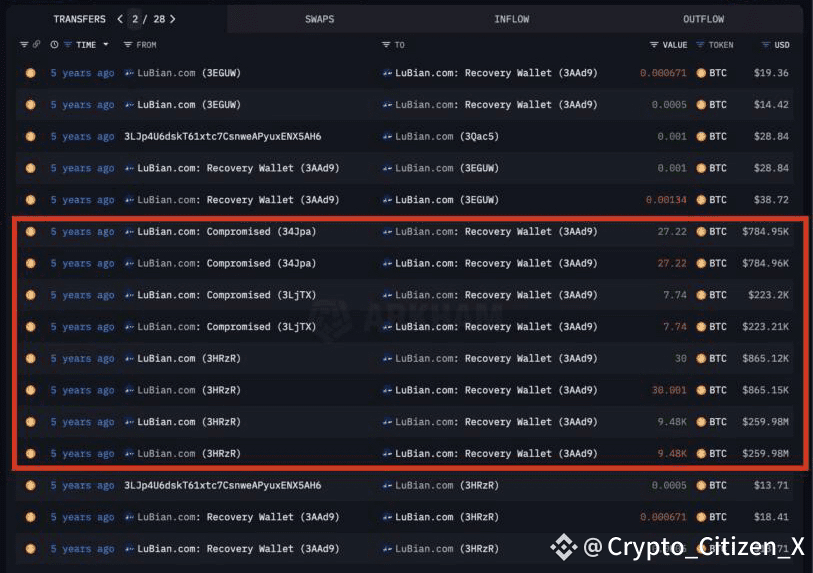Viewport: 813px width, 573px height.
Task: Go to the previous transfers page arrow
Action: [120, 19]
